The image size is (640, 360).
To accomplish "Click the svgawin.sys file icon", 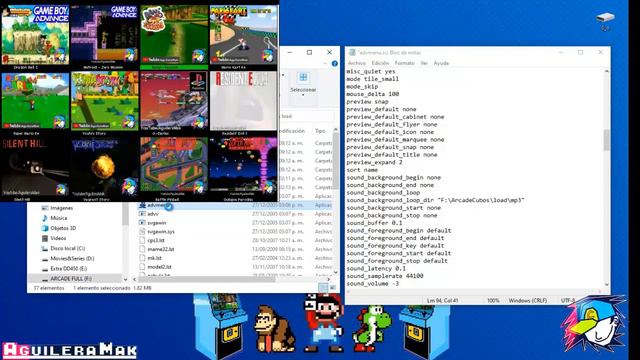I will [x=142, y=231].
